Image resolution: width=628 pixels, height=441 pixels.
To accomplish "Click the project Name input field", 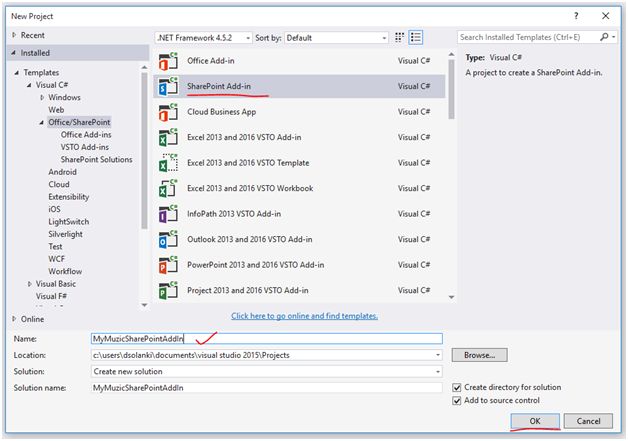I will [x=267, y=339].
